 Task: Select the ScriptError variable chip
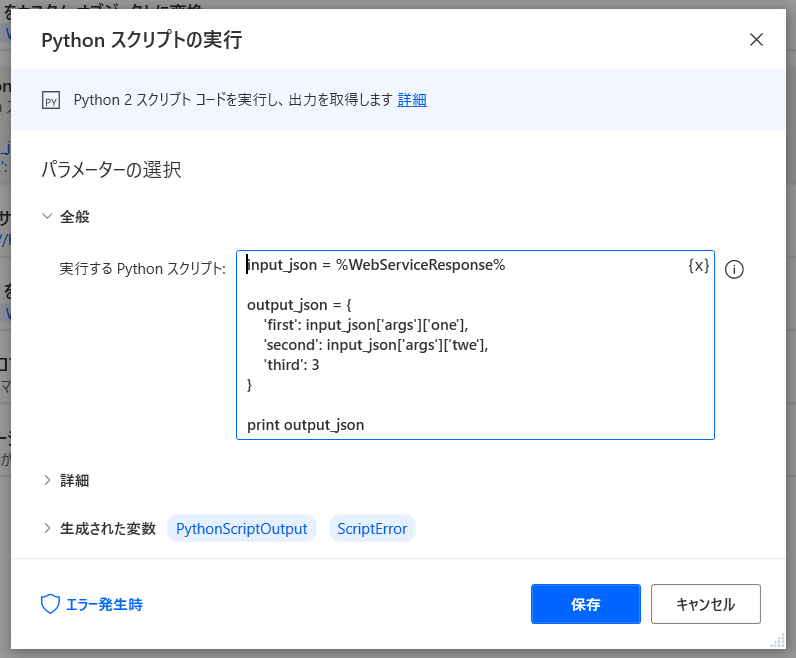click(372, 529)
